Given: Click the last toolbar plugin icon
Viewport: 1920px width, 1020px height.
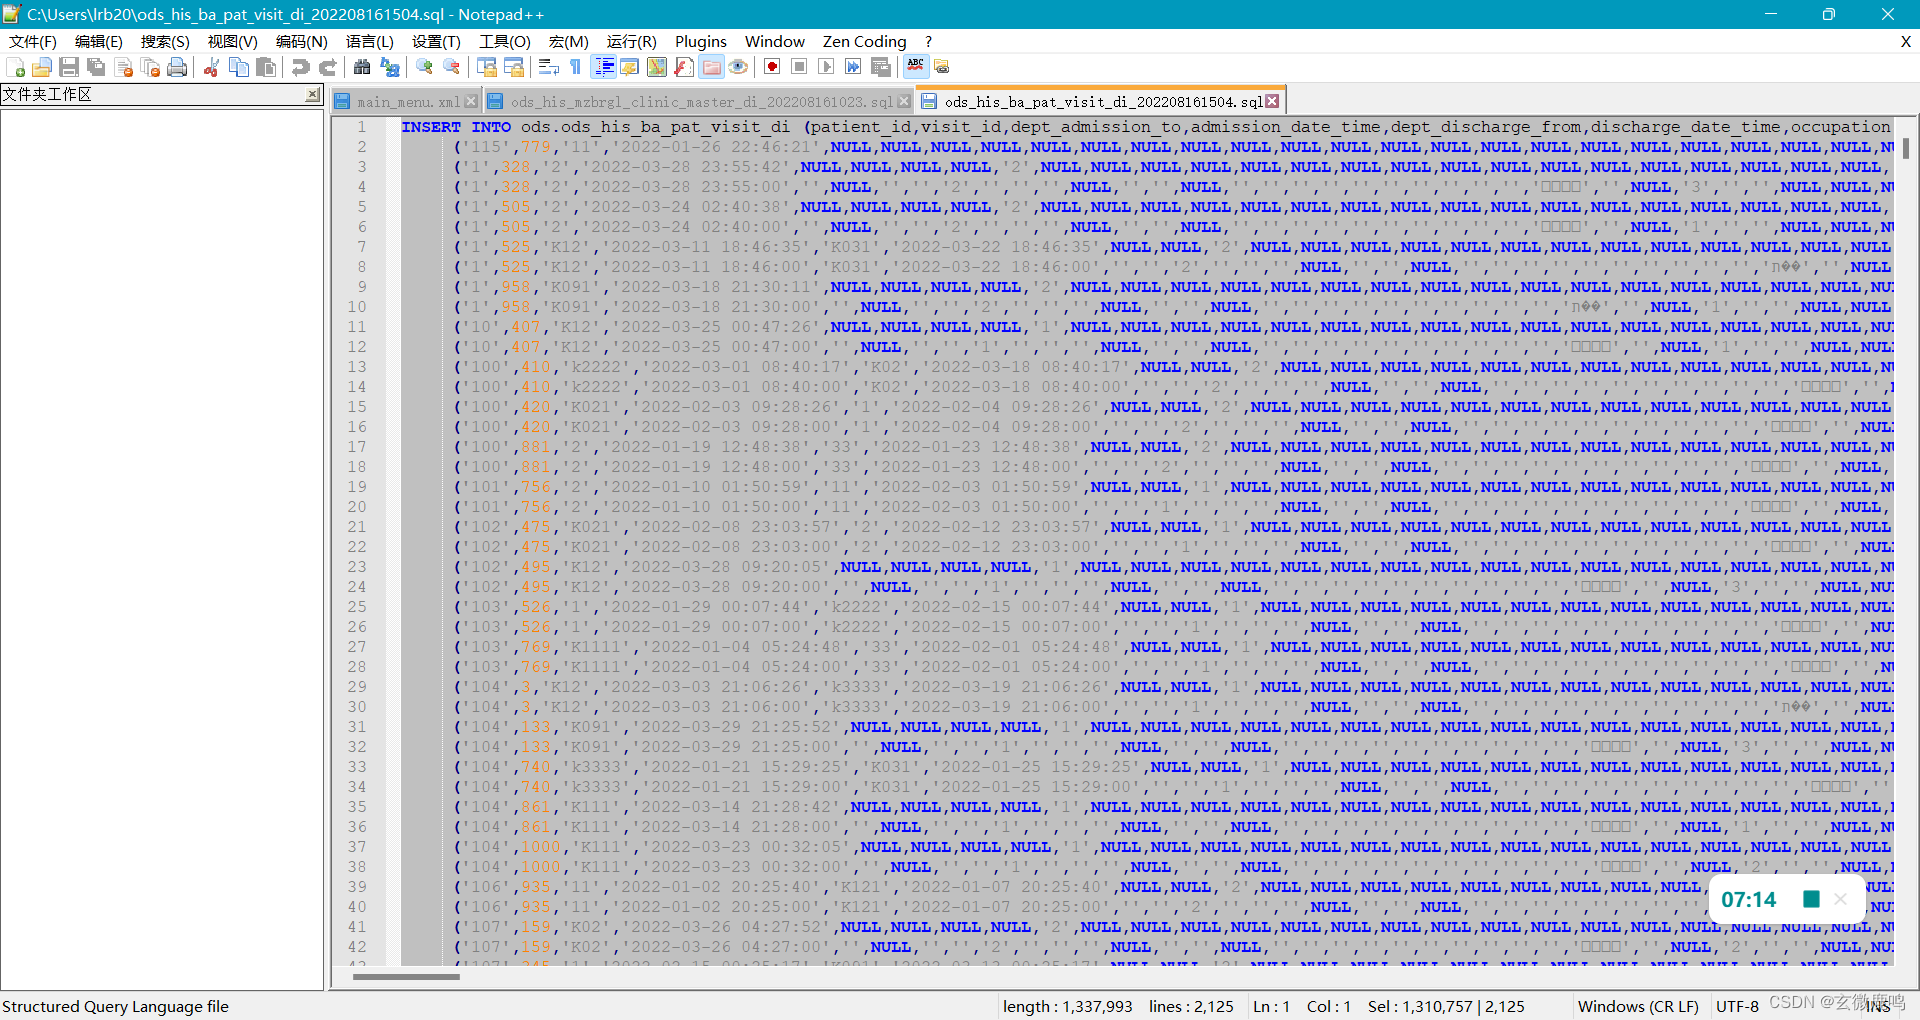Looking at the screenshot, I should tap(942, 67).
